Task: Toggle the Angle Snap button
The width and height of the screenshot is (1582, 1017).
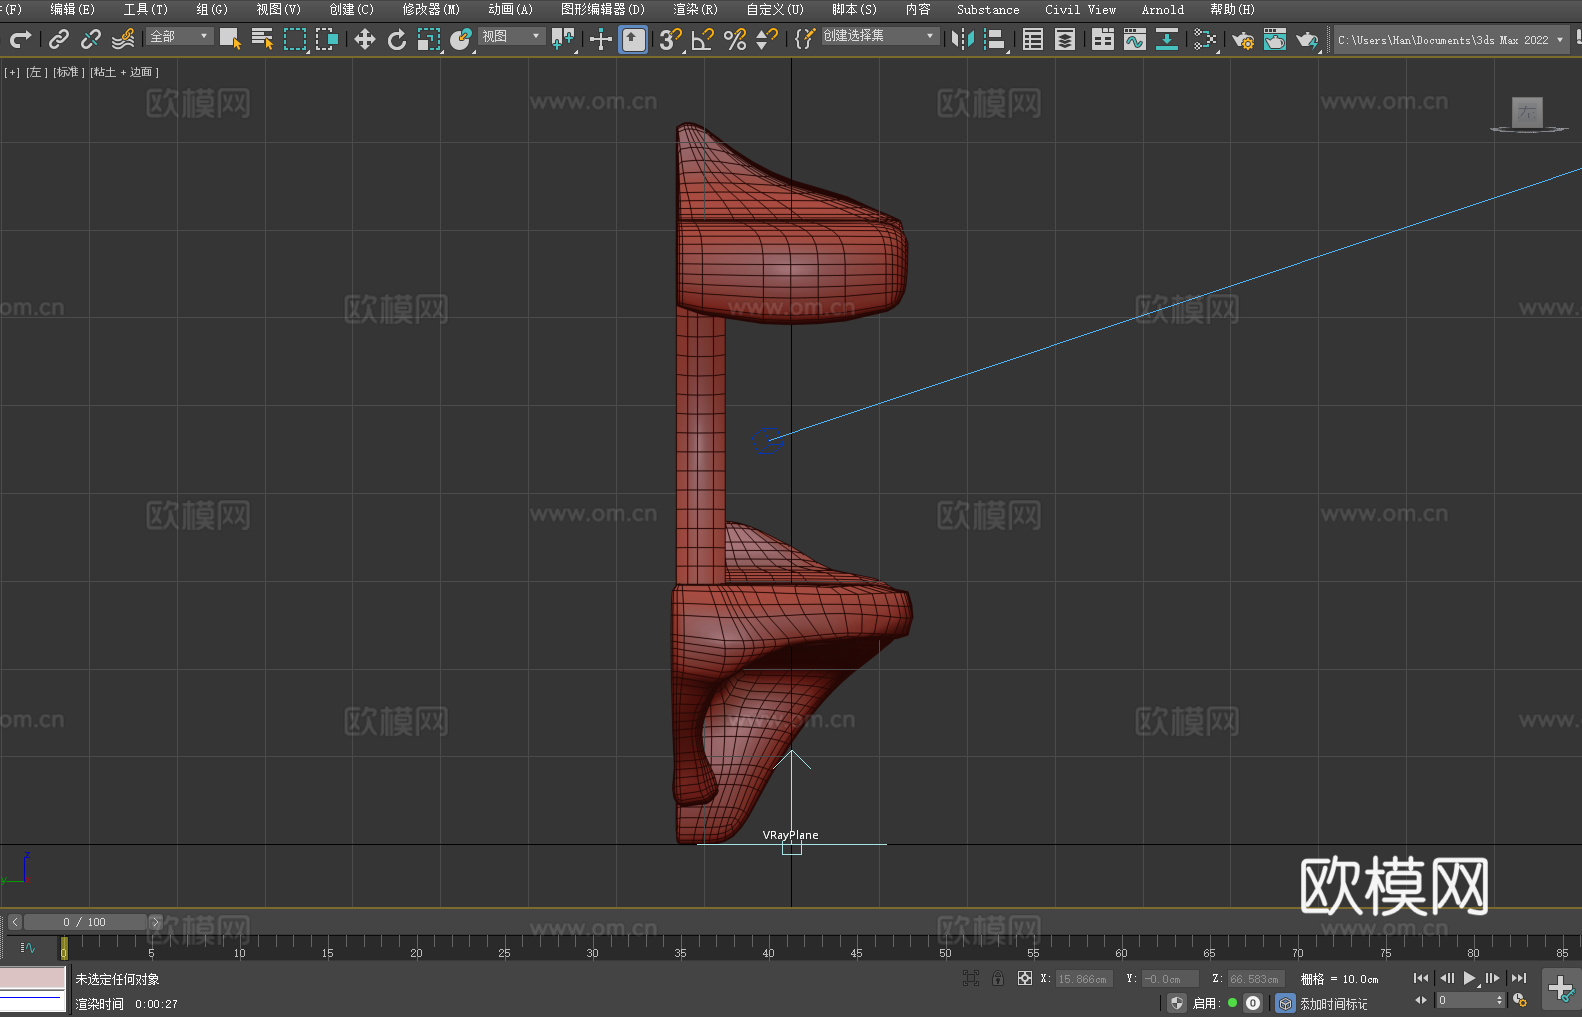Action: tap(703, 39)
